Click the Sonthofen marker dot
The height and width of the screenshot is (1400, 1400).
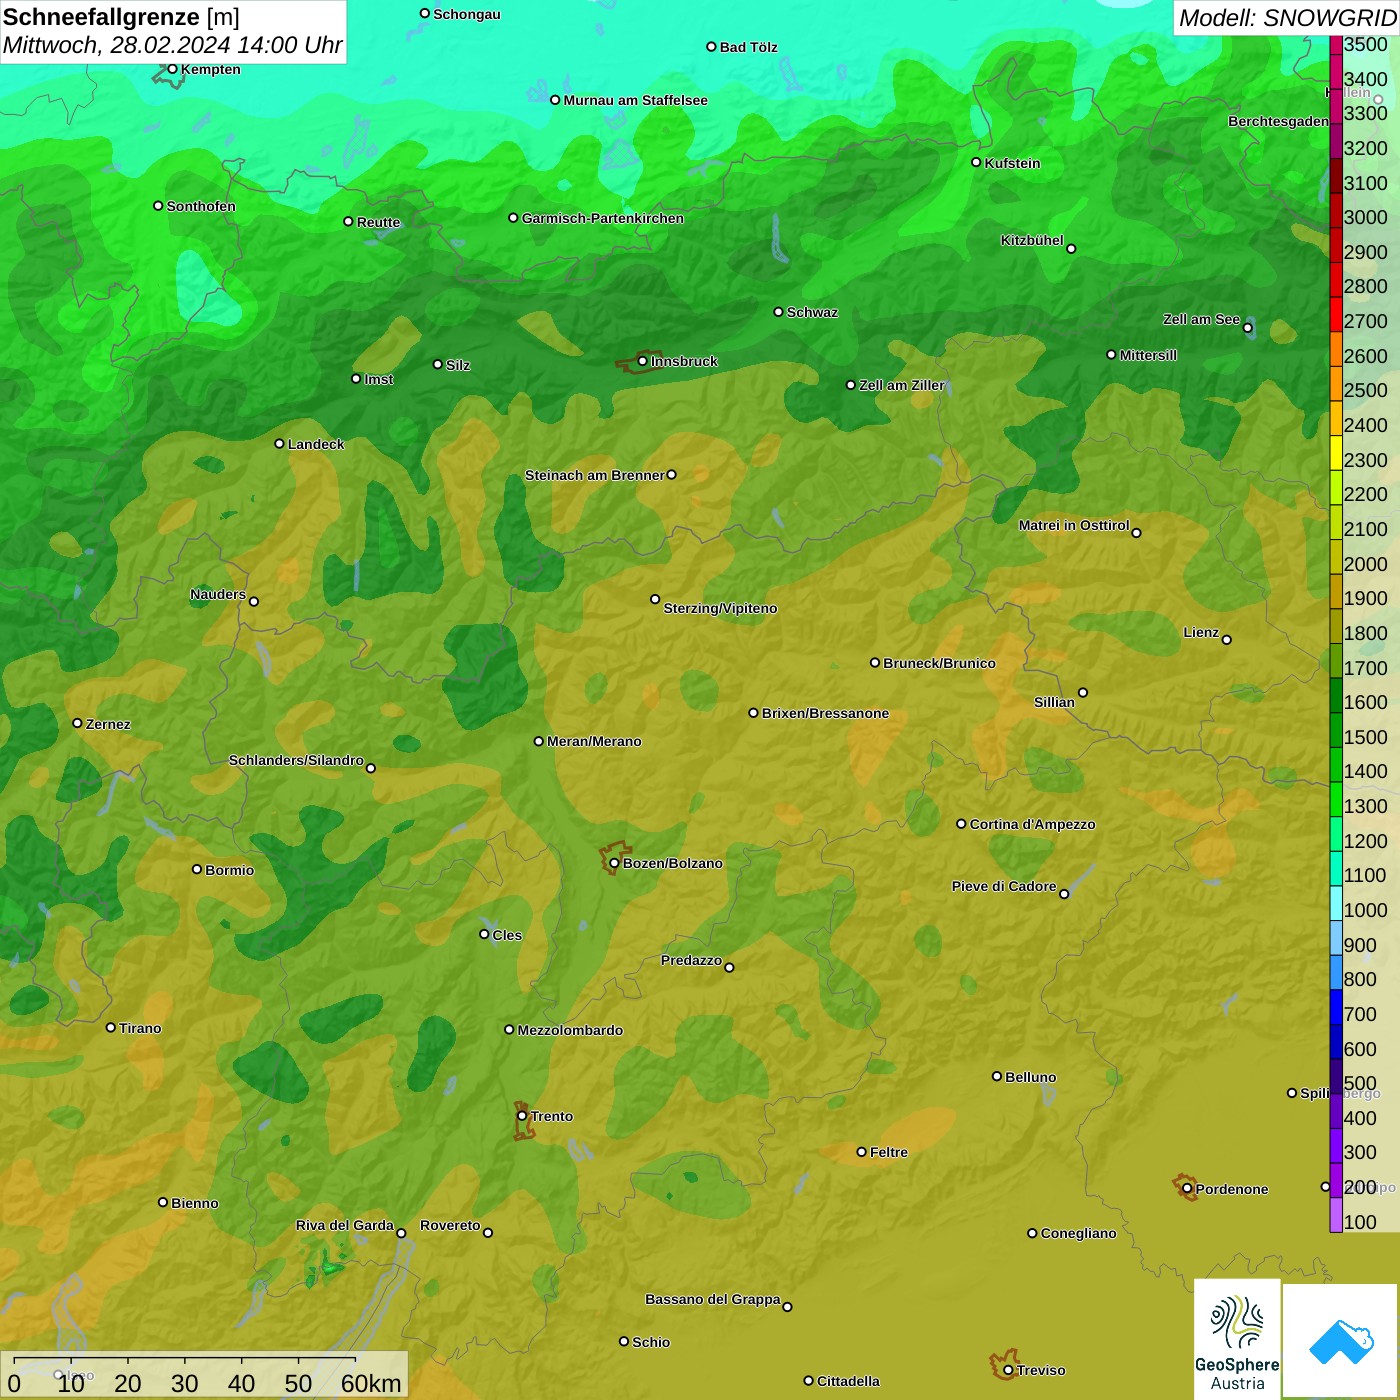[x=158, y=205]
